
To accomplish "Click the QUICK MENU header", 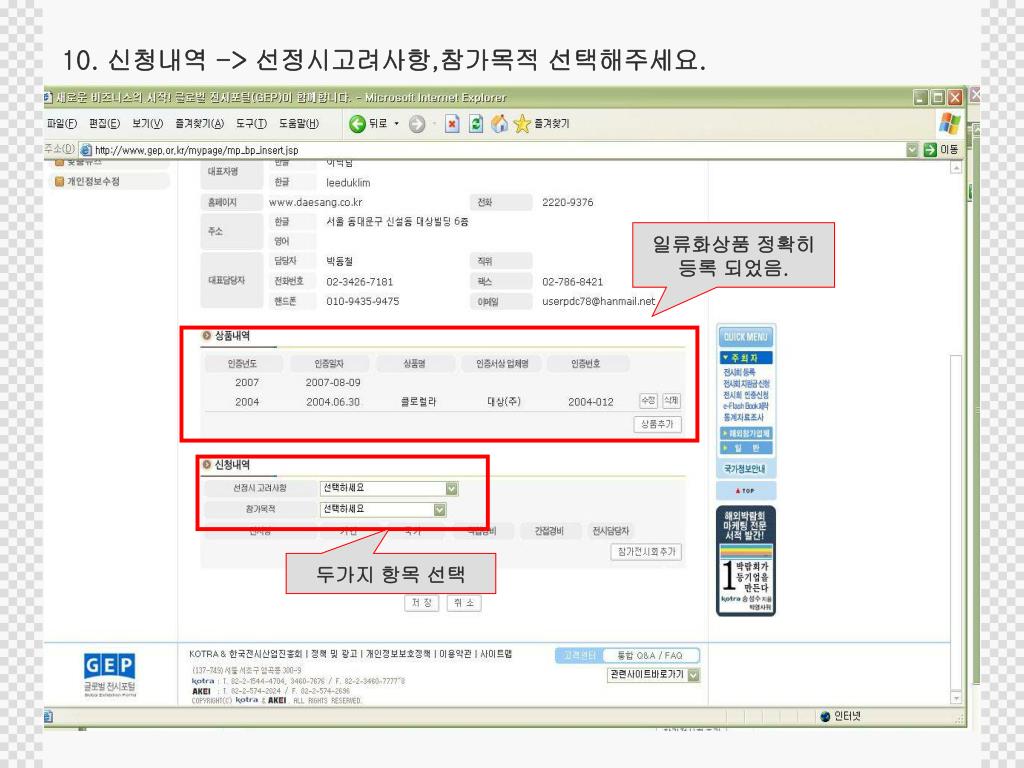I will 746,337.
